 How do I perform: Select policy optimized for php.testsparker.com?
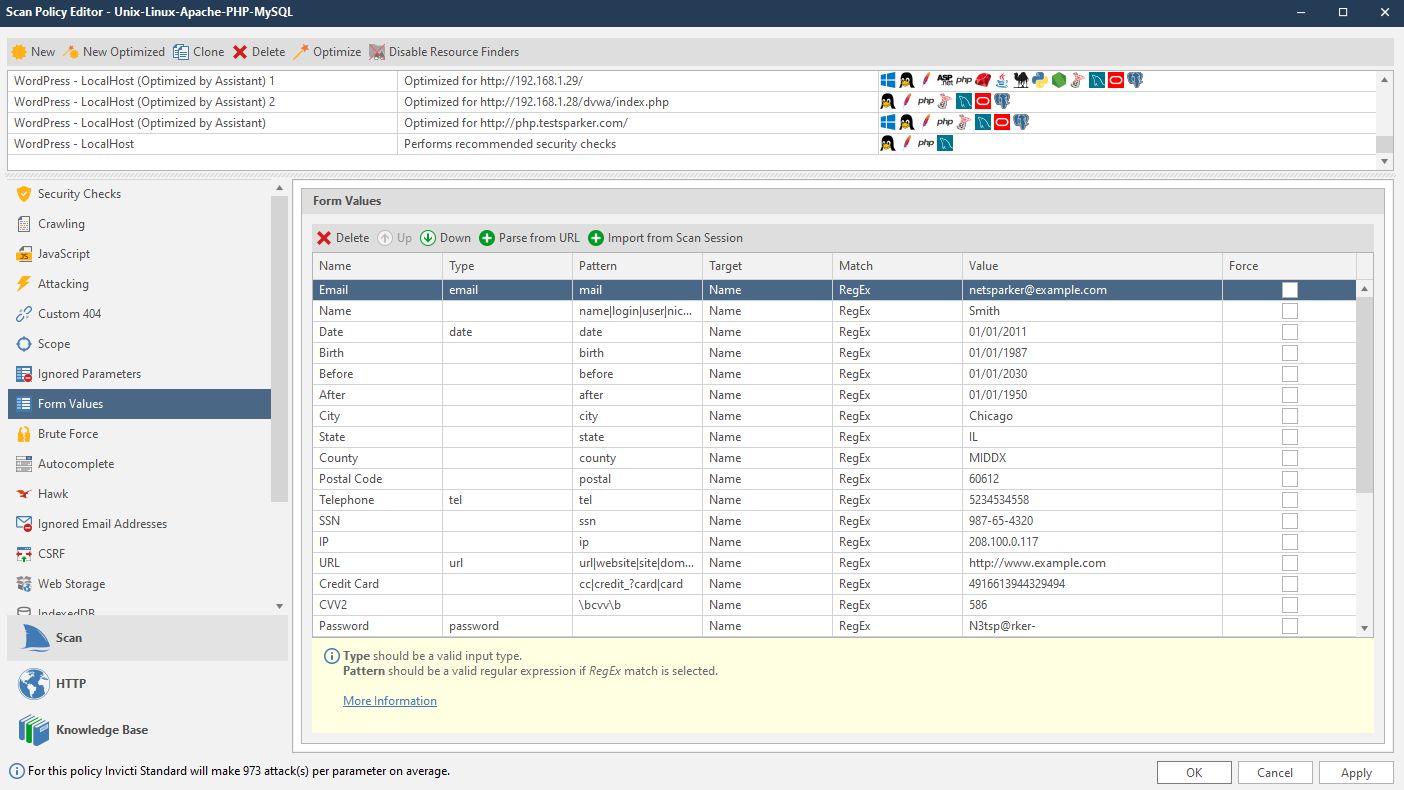click(x=692, y=123)
